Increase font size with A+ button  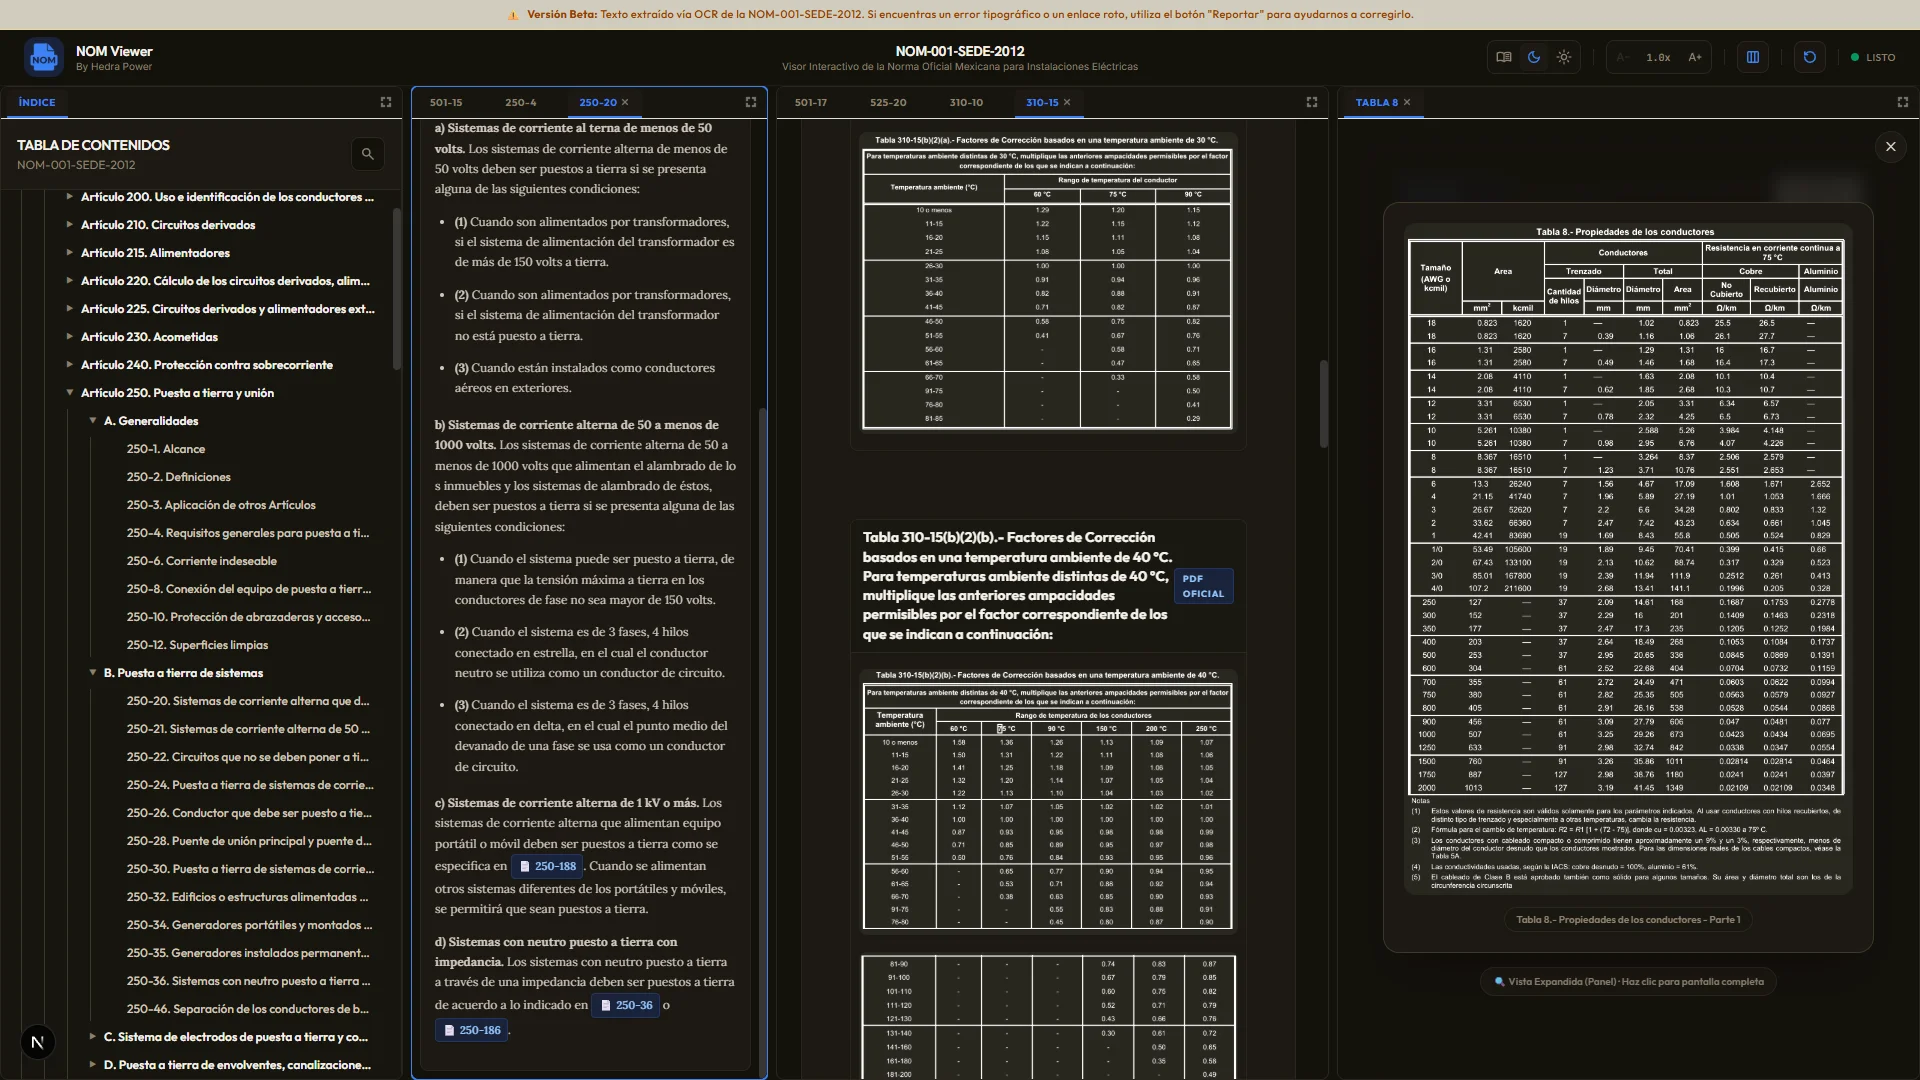(x=1695, y=57)
